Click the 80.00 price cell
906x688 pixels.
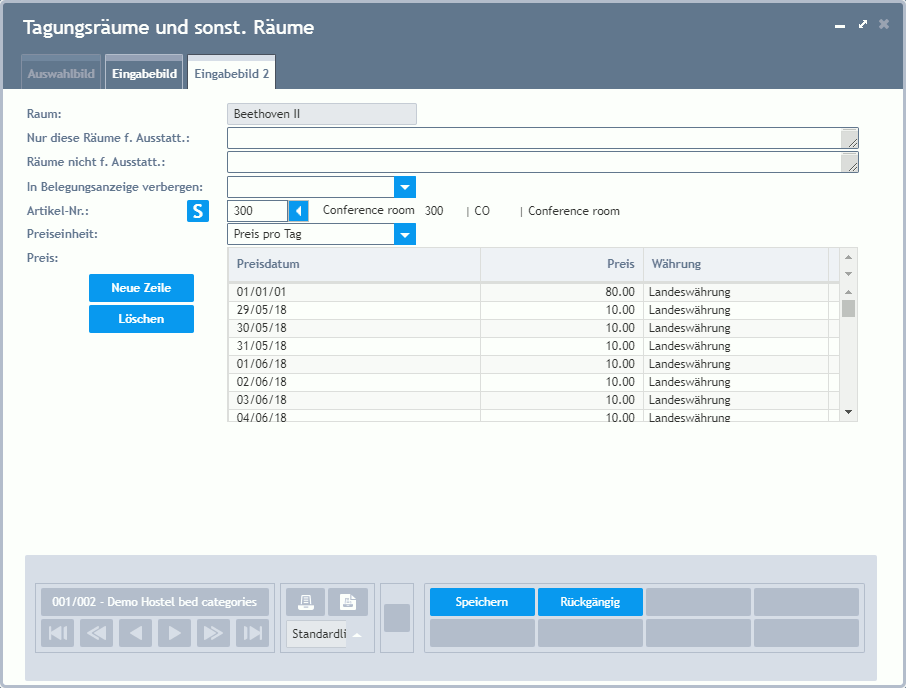tap(562, 292)
